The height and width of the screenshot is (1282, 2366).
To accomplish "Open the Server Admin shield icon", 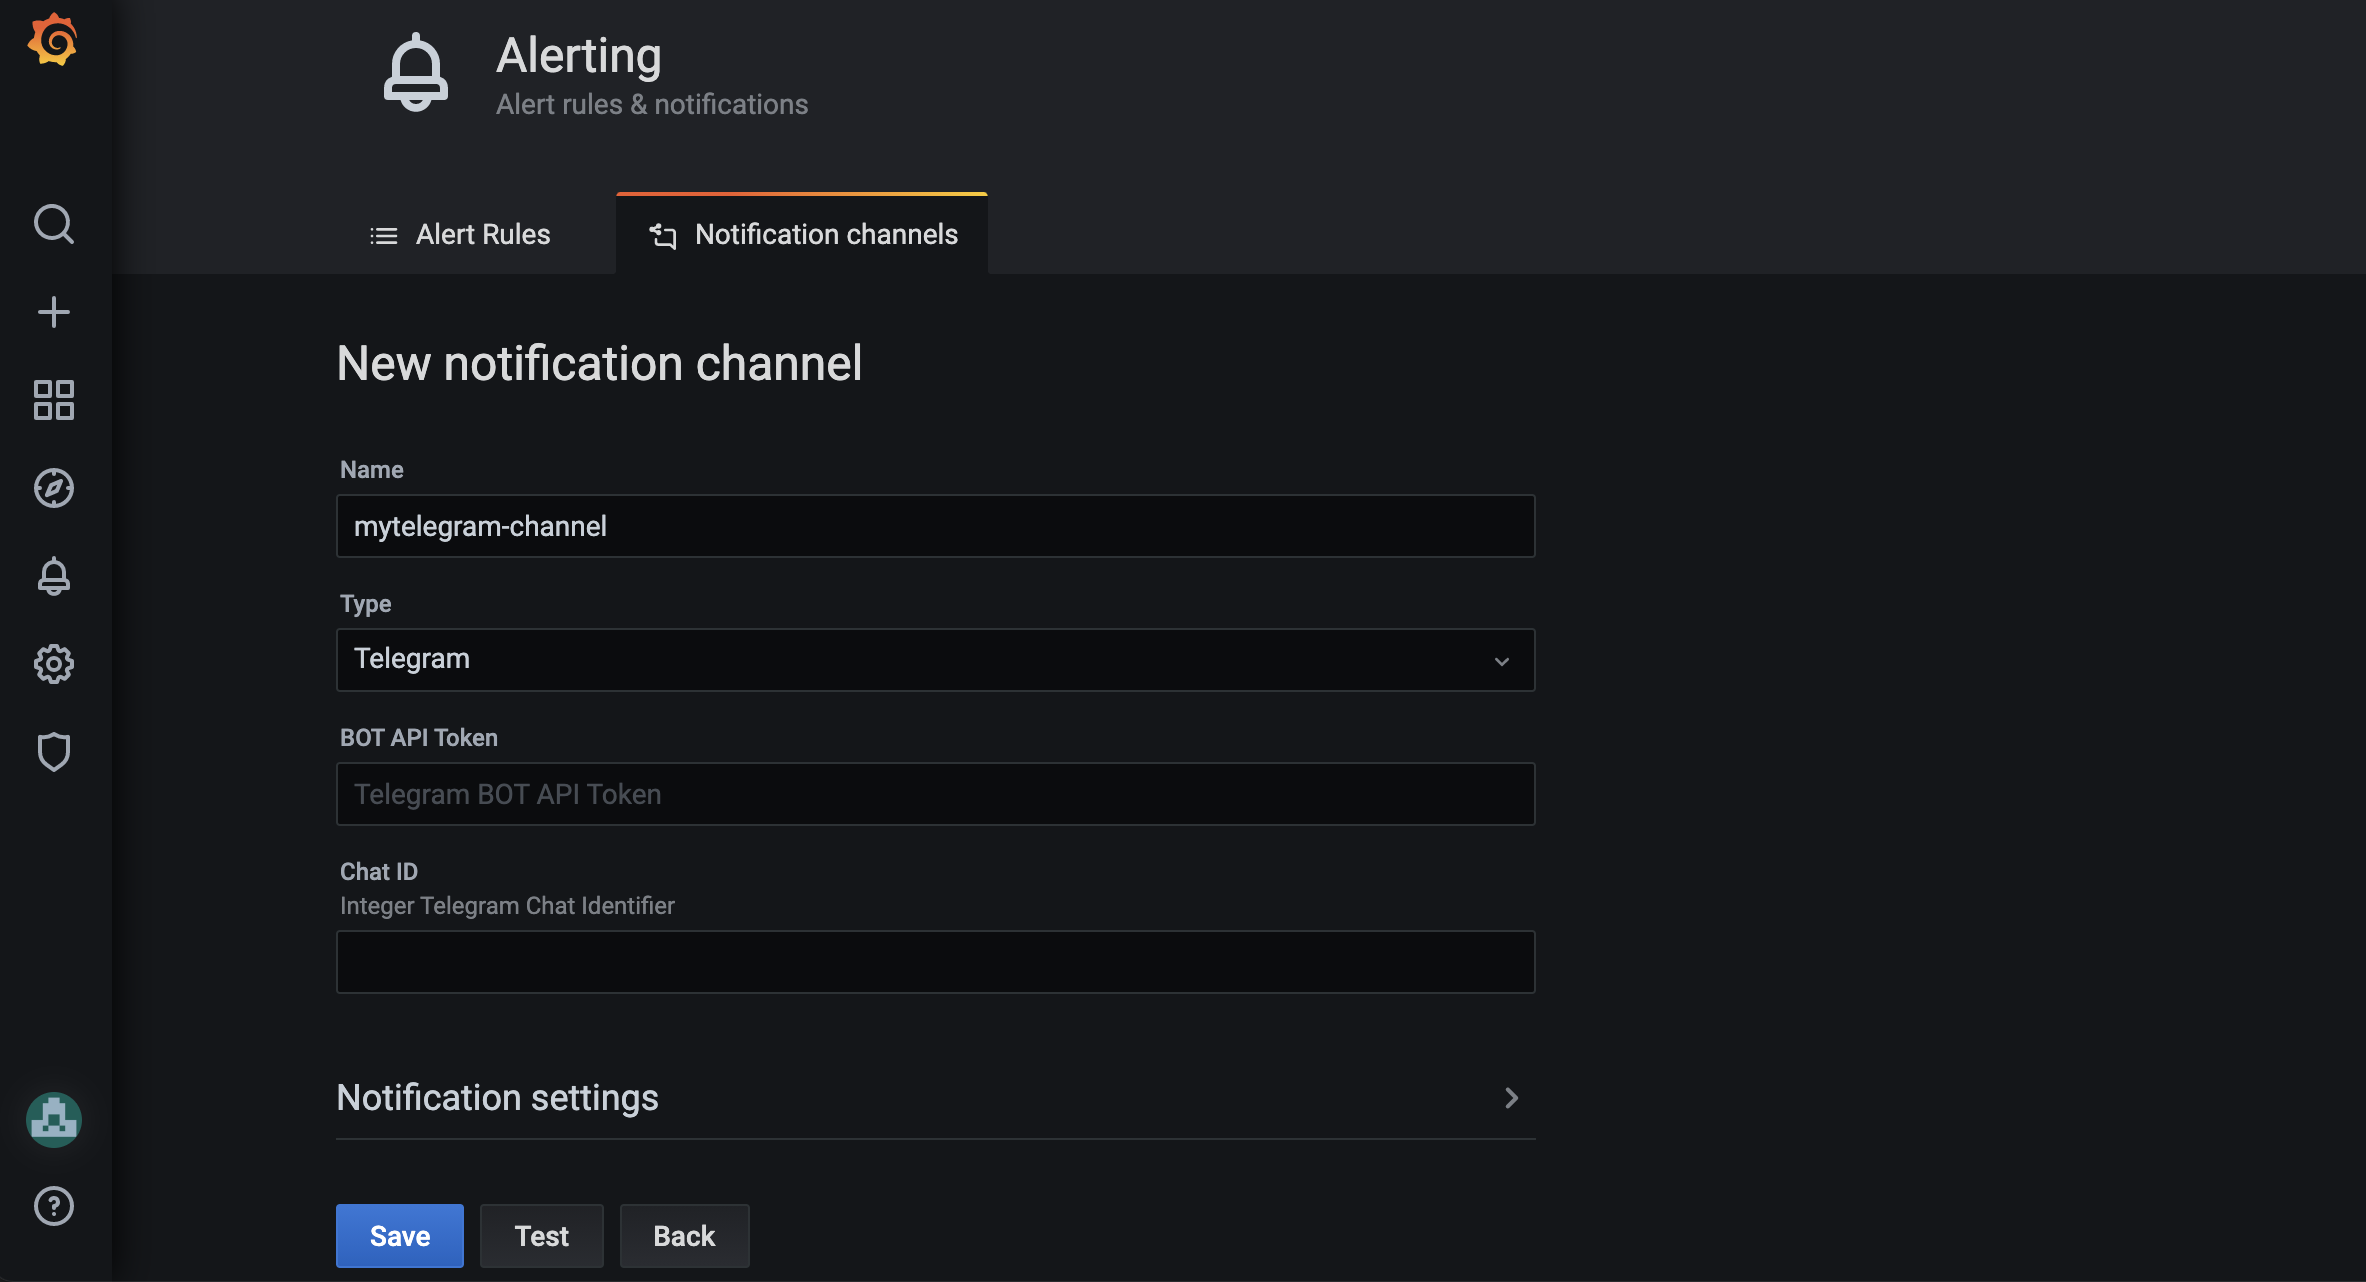I will 53,751.
